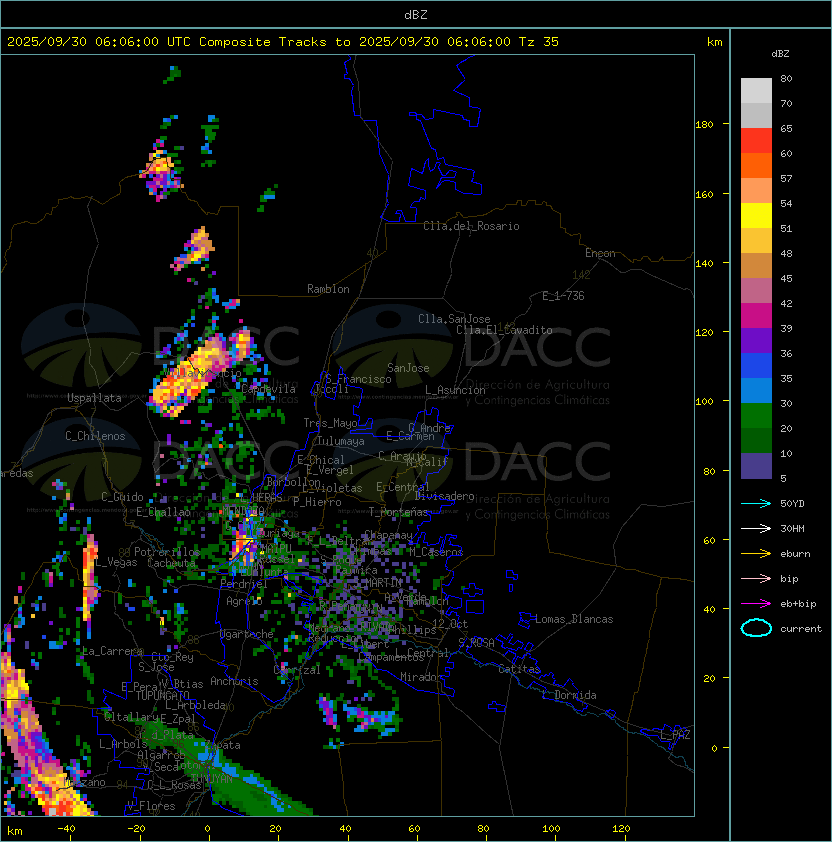The height and width of the screenshot is (842, 832).
Task: Click the pink bip arrow in legend
Action: point(756,578)
